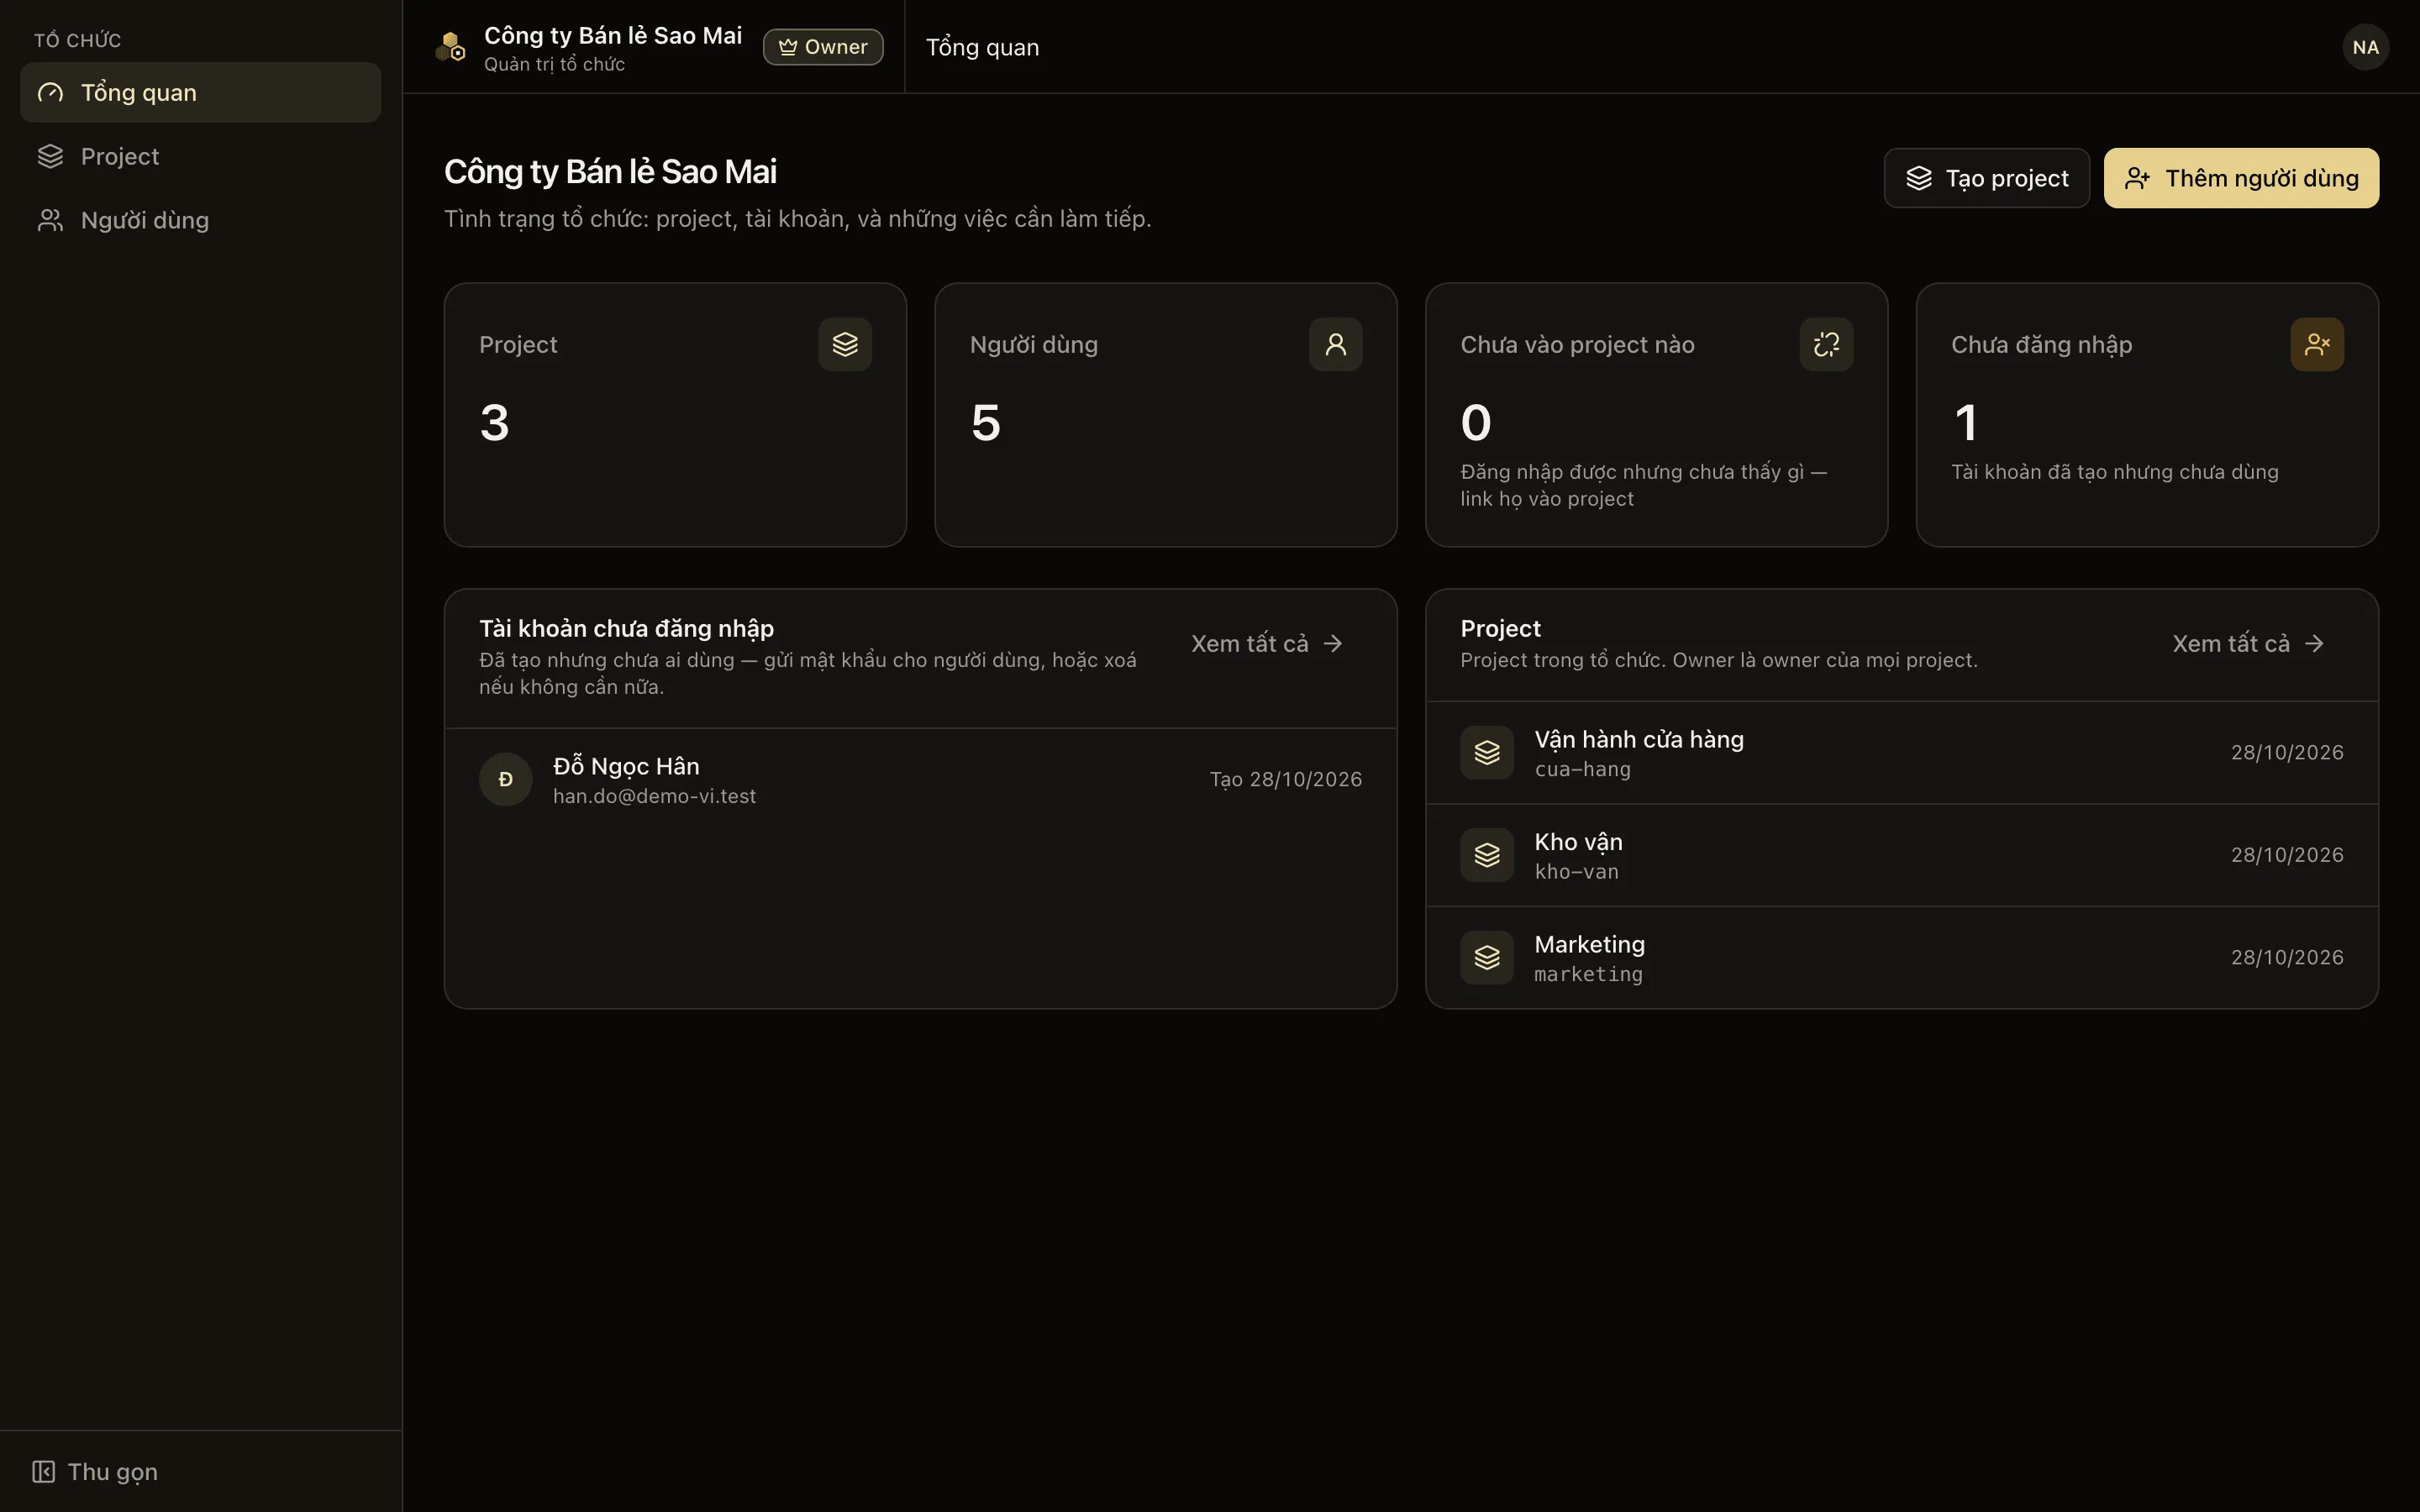Click the kho-van slug text
The image size is (2420, 1512).
click(x=1576, y=872)
